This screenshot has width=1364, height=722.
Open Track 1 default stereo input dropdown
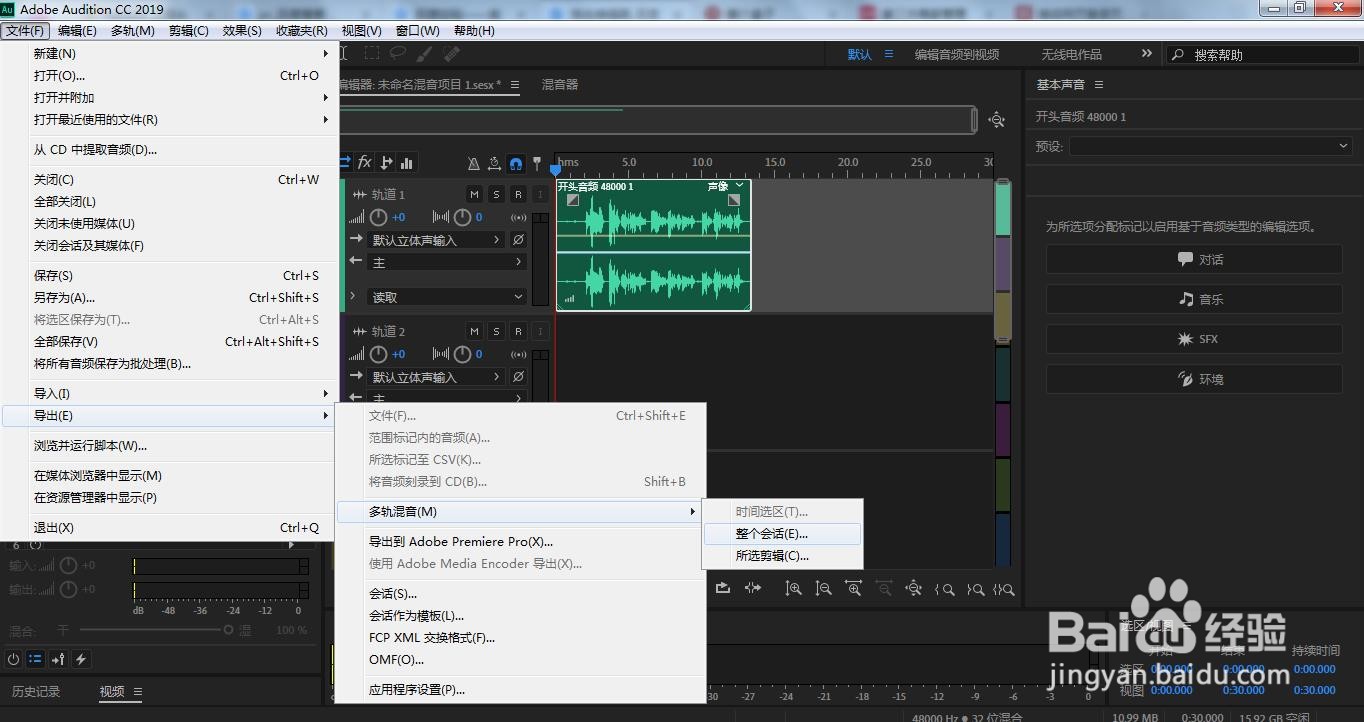pyautogui.click(x=436, y=240)
